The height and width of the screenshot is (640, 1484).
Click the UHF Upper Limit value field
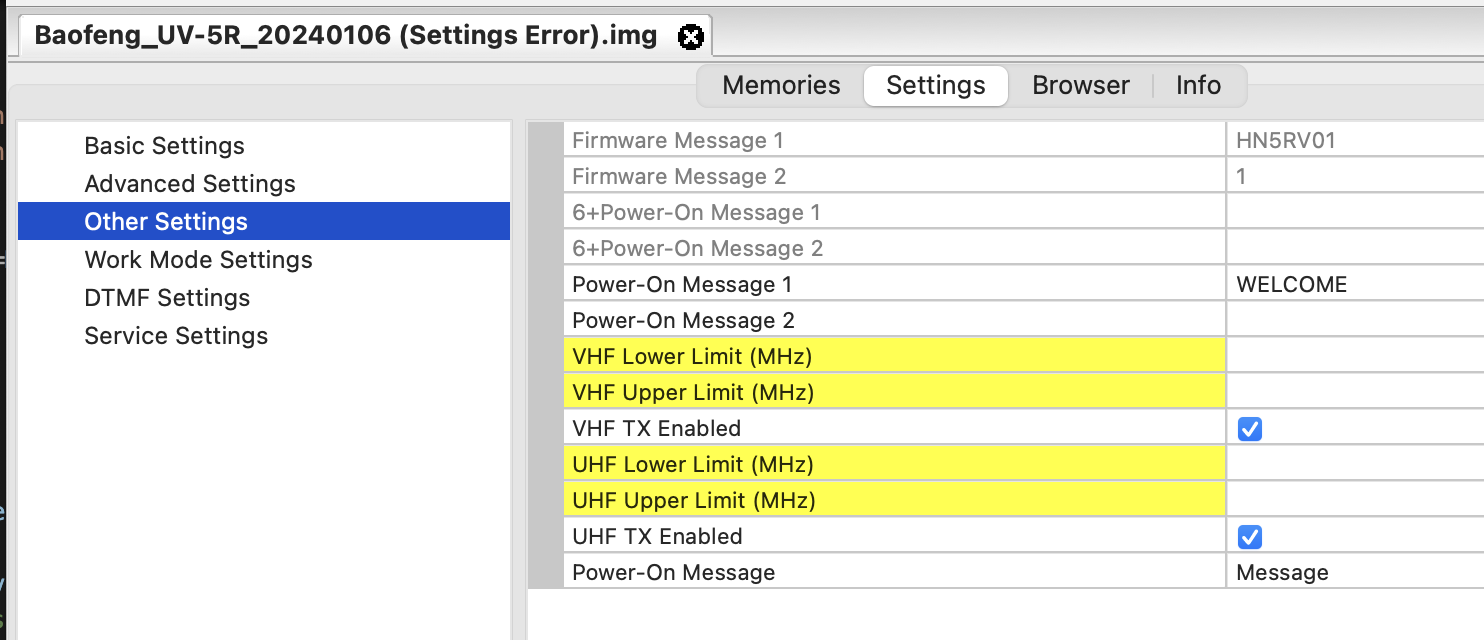click(1355, 500)
